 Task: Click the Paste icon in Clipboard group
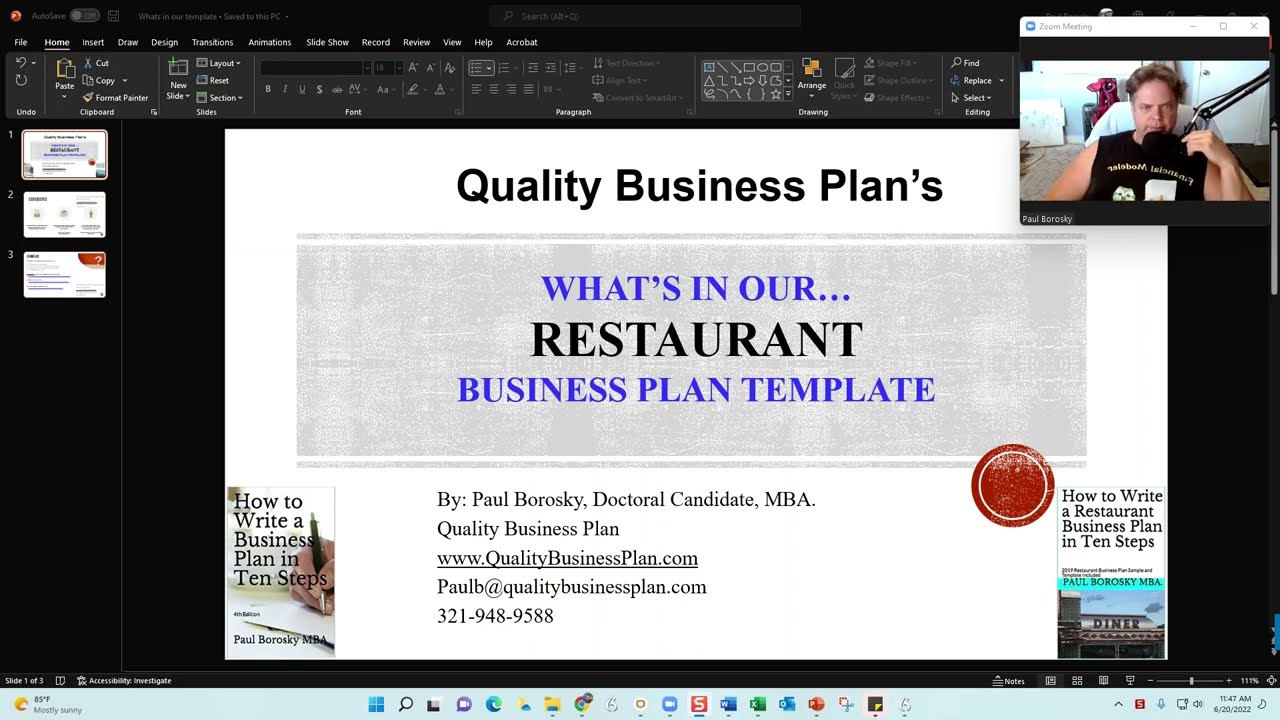point(64,69)
